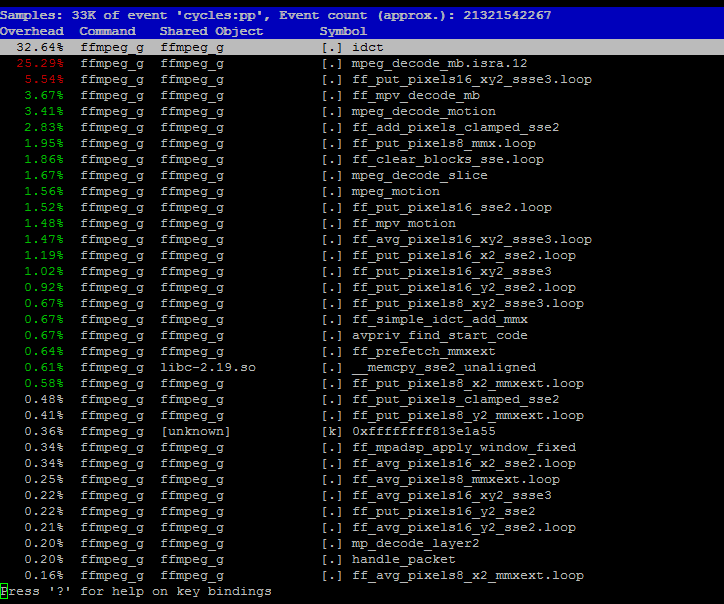The width and height of the screenshot is (724, 604).
Task: Click the Overhead column header
Action: tap(32, 31)
